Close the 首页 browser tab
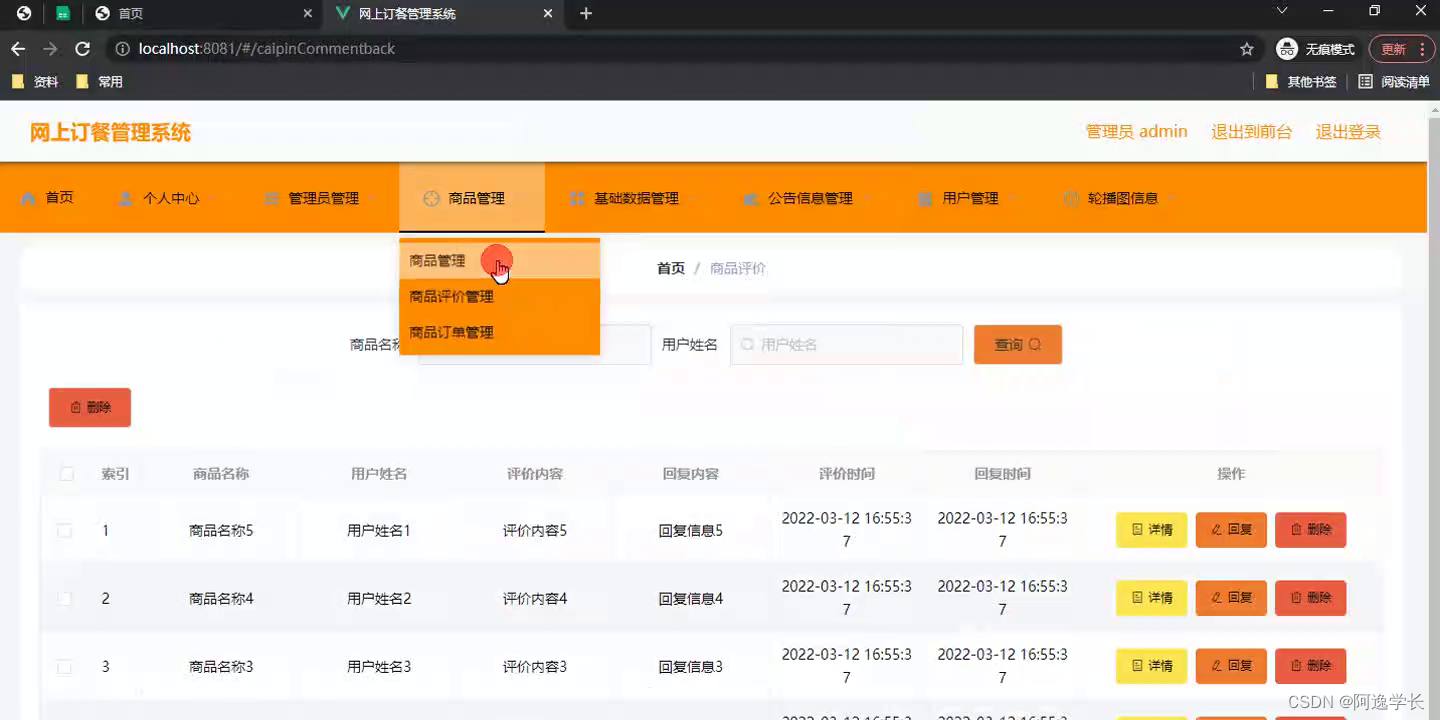This screenshot has width=1440, height=720. pos(309,14)
